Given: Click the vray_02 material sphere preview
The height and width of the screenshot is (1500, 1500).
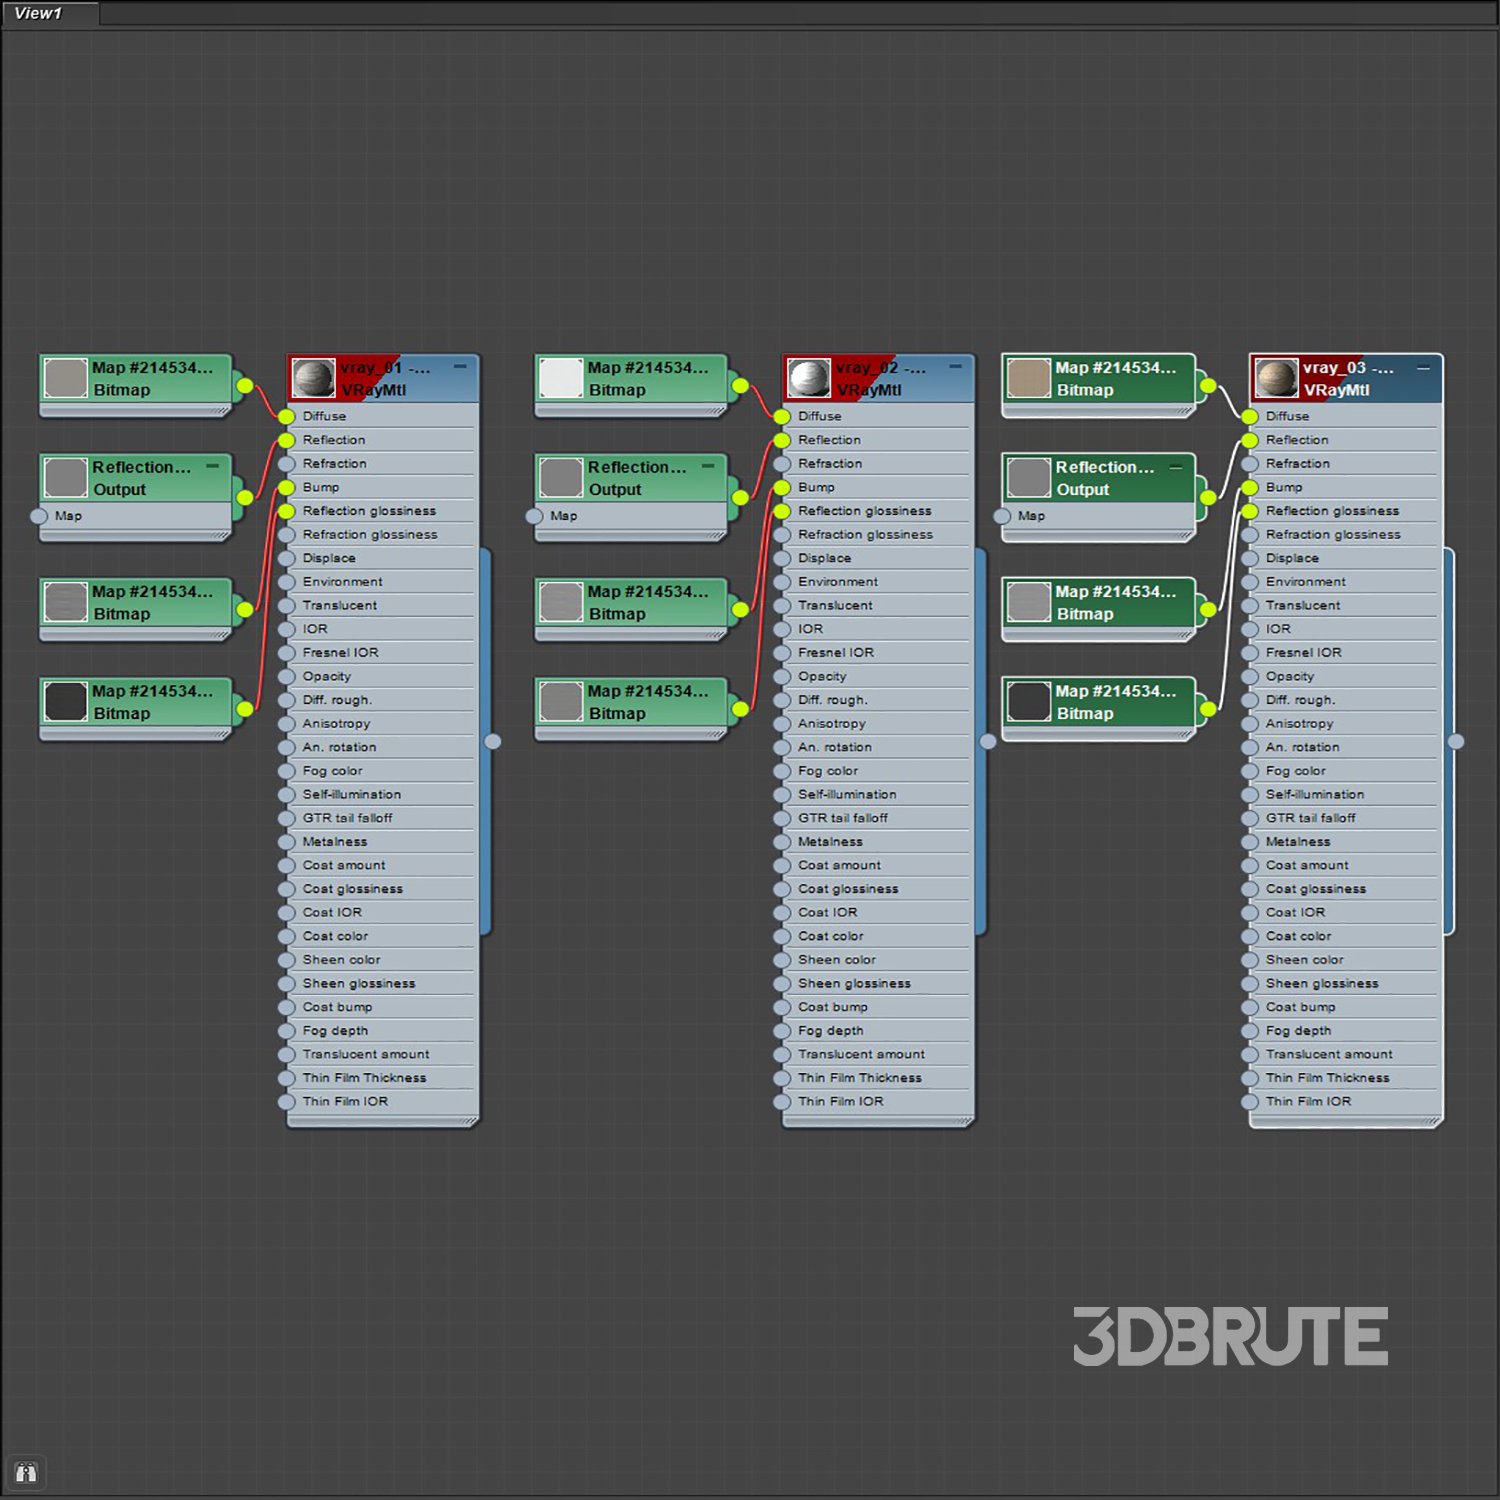Looking at the screenshot, I should click(808, 379).
